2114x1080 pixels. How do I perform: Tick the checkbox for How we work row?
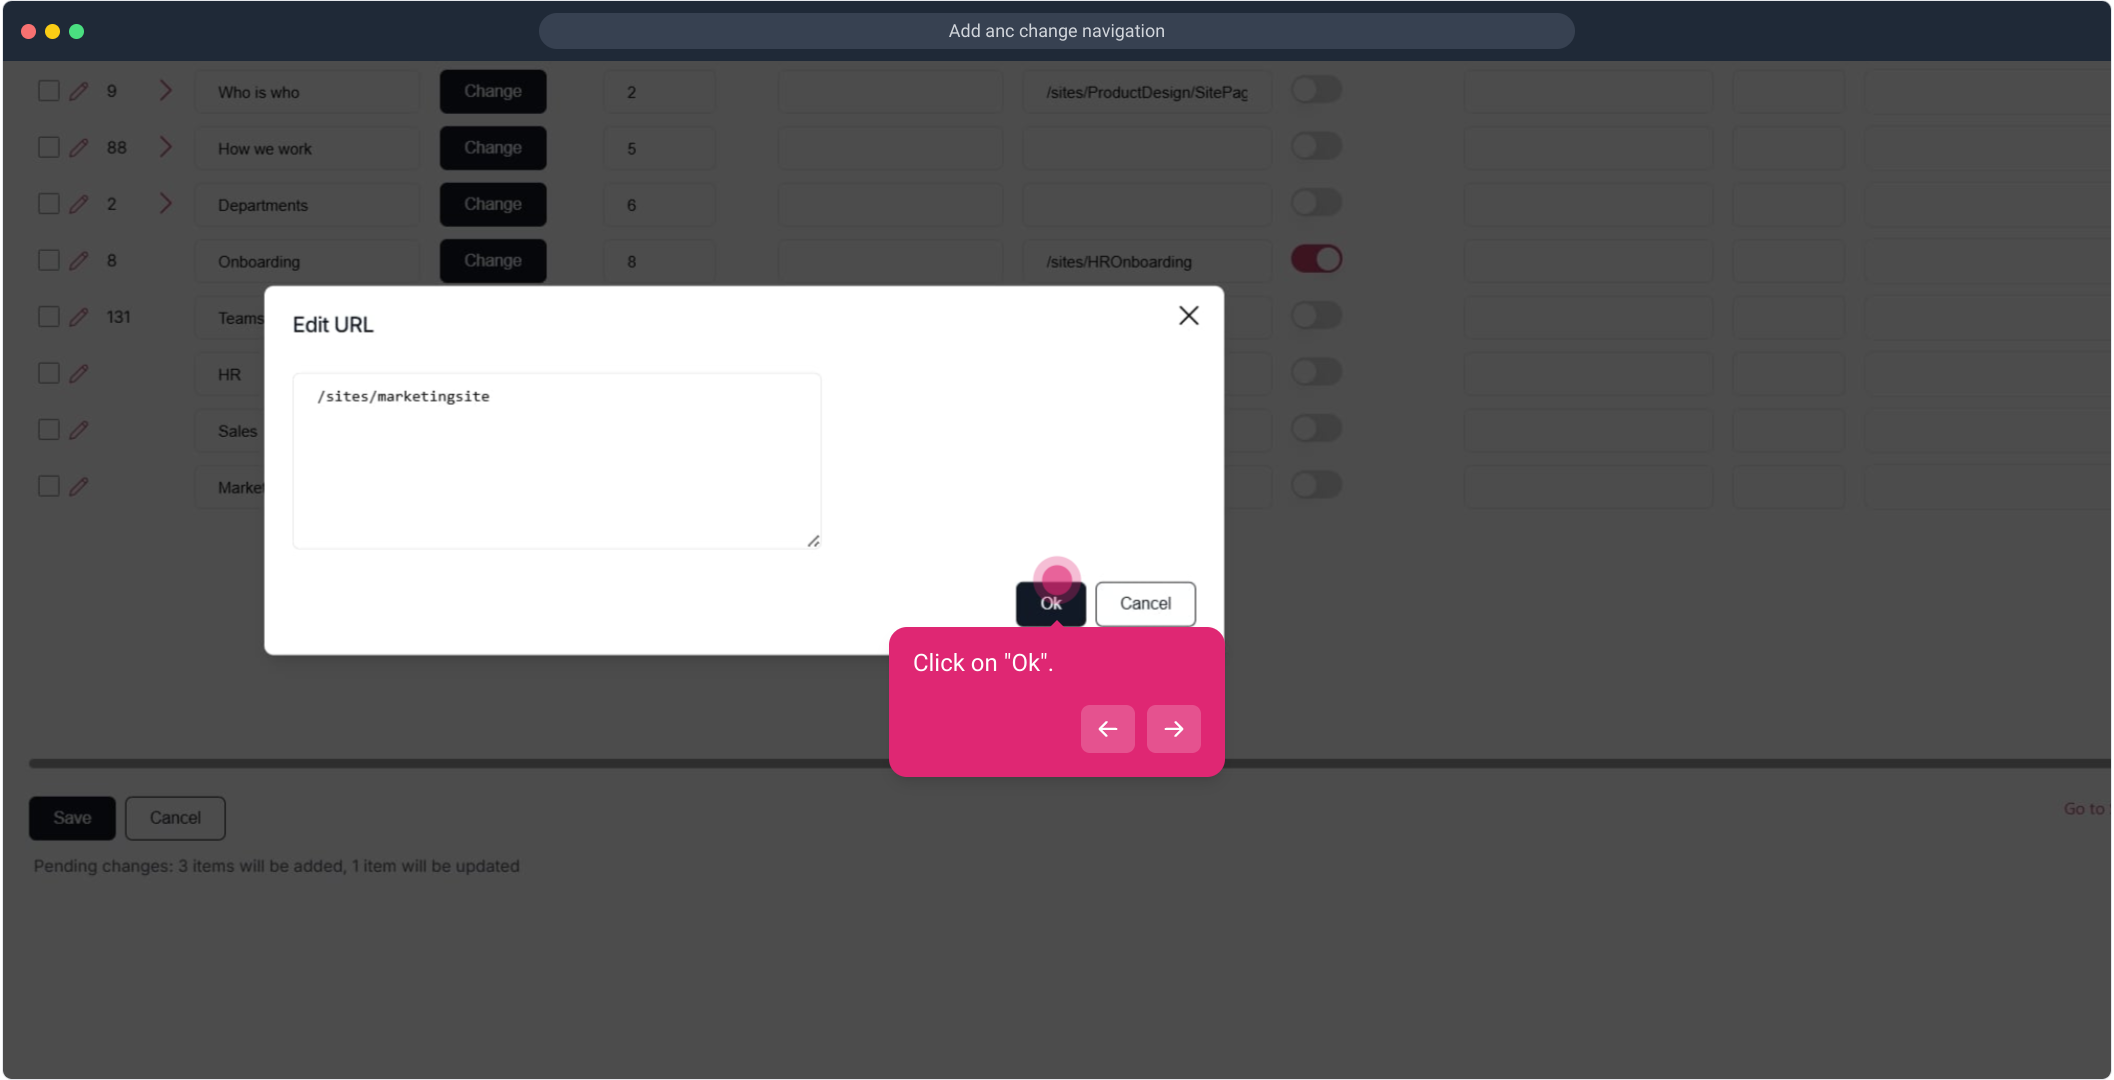point(49,148)
